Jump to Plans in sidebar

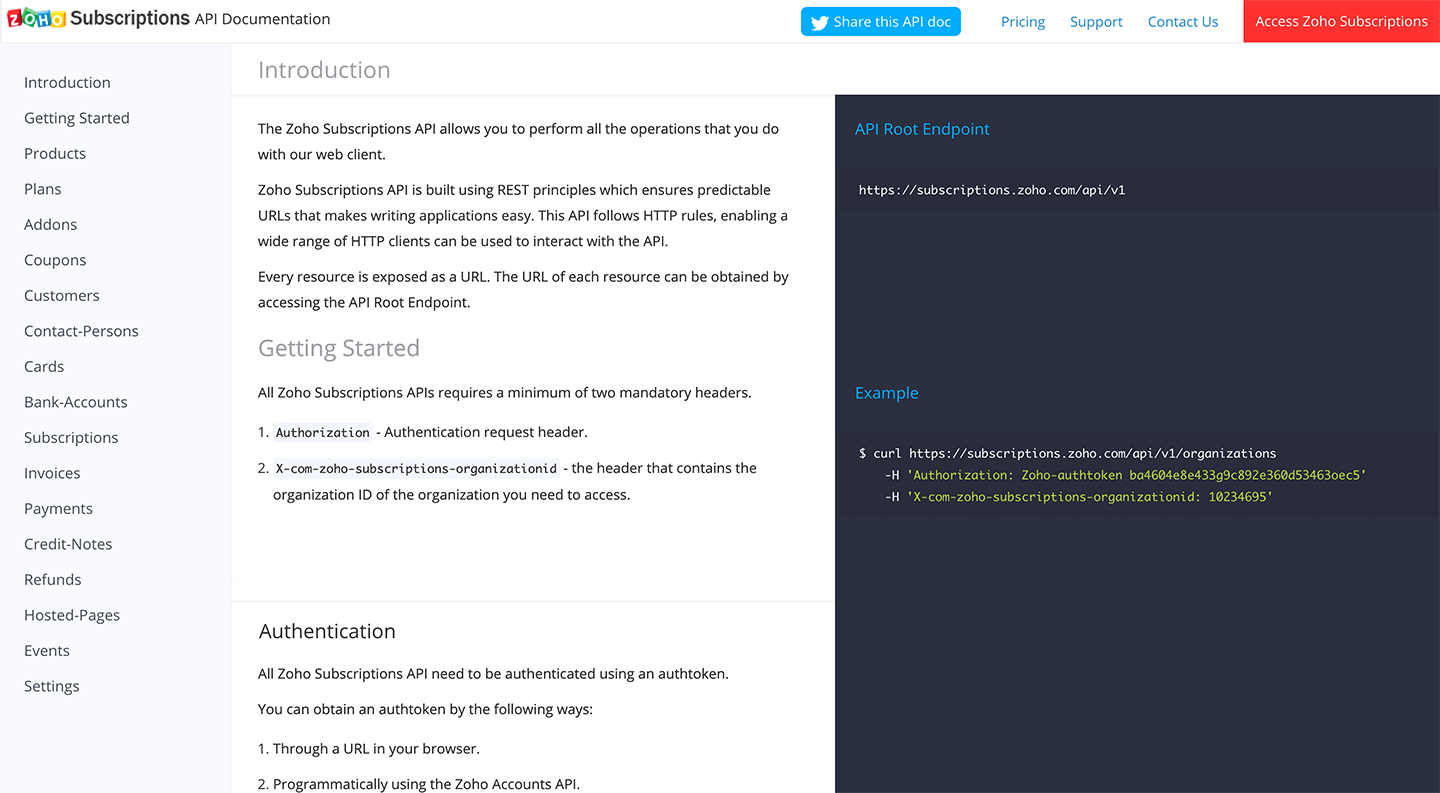(x=43, y=189)
